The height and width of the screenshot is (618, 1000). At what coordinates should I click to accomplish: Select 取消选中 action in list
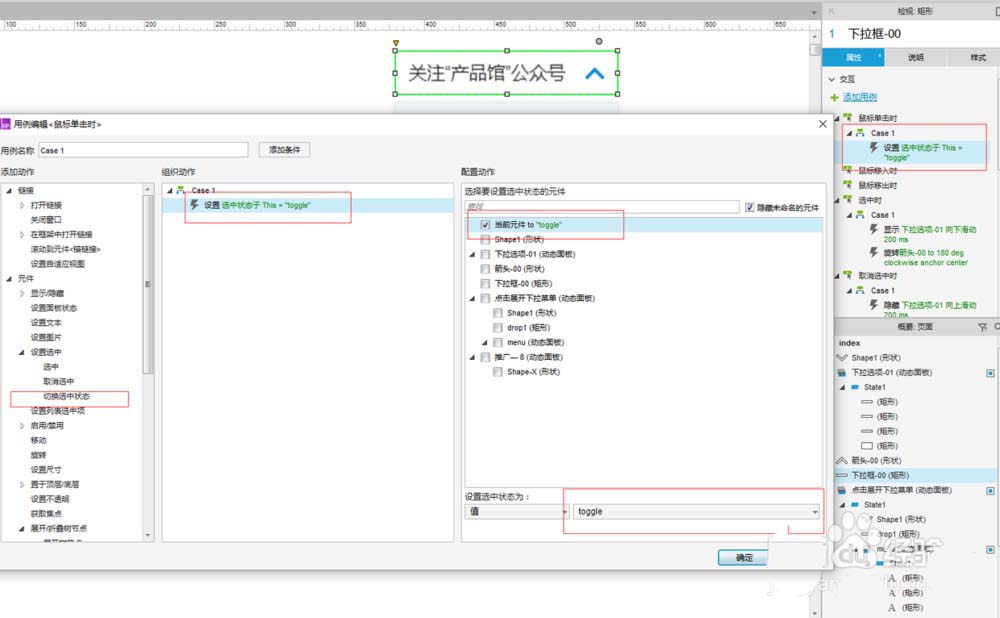click(58, 381)
